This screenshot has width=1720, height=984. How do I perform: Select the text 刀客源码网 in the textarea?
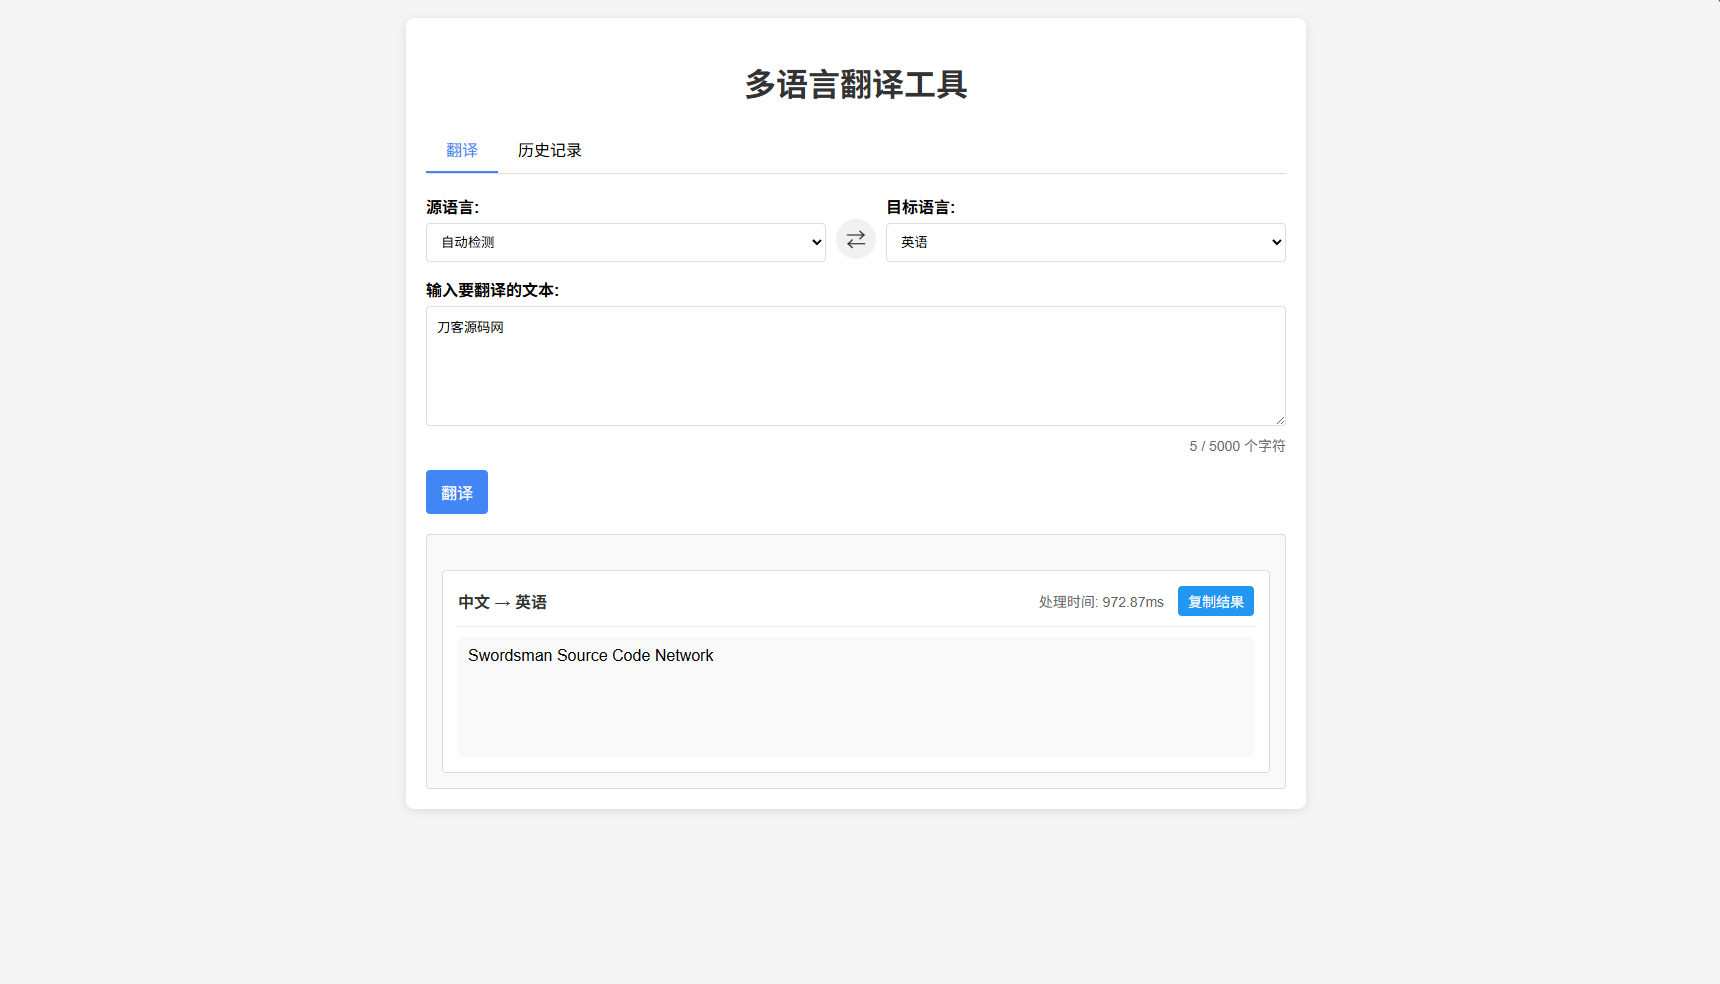tap(470, 326)
